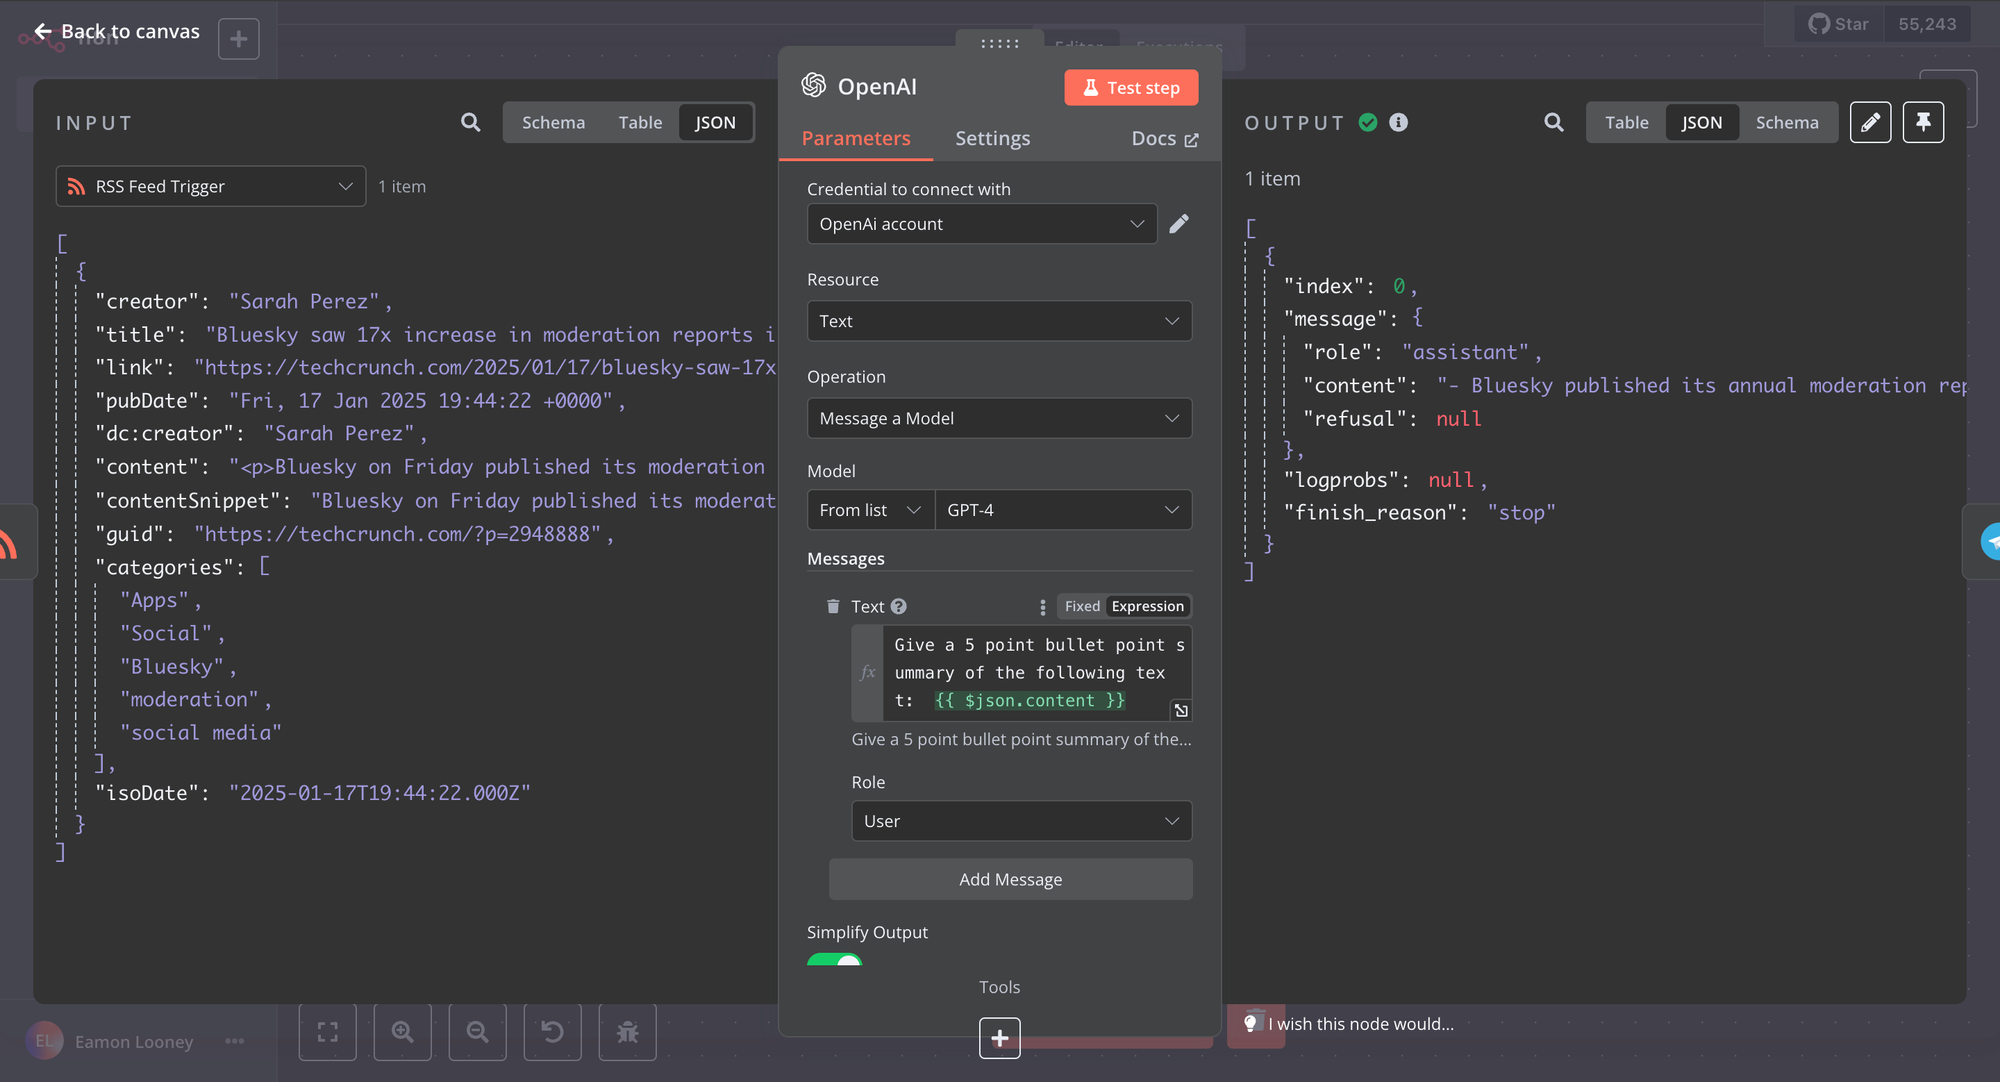
Task: Zoom in on the canvas
Action: [x=403, y=1032]
